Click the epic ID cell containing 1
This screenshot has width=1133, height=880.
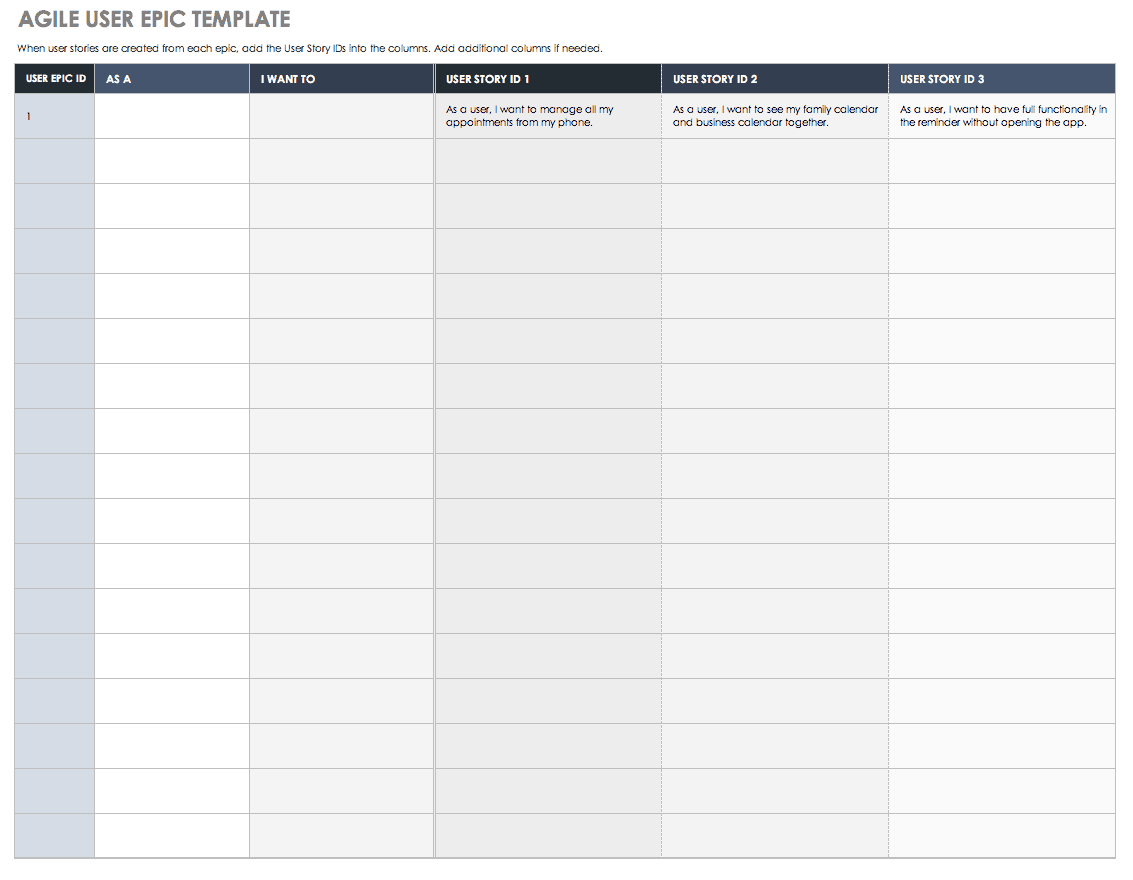[55, 116]
